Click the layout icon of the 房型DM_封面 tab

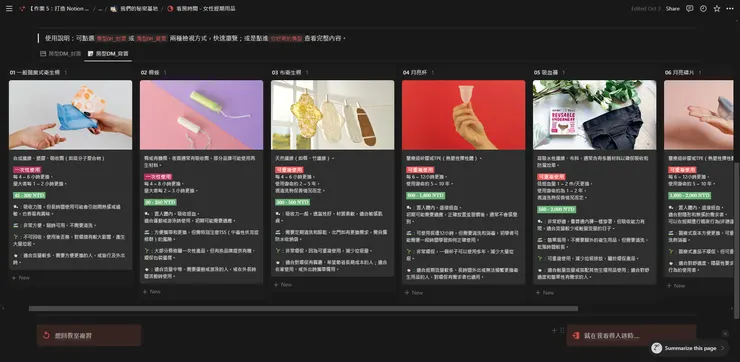(x=43, y=54)
